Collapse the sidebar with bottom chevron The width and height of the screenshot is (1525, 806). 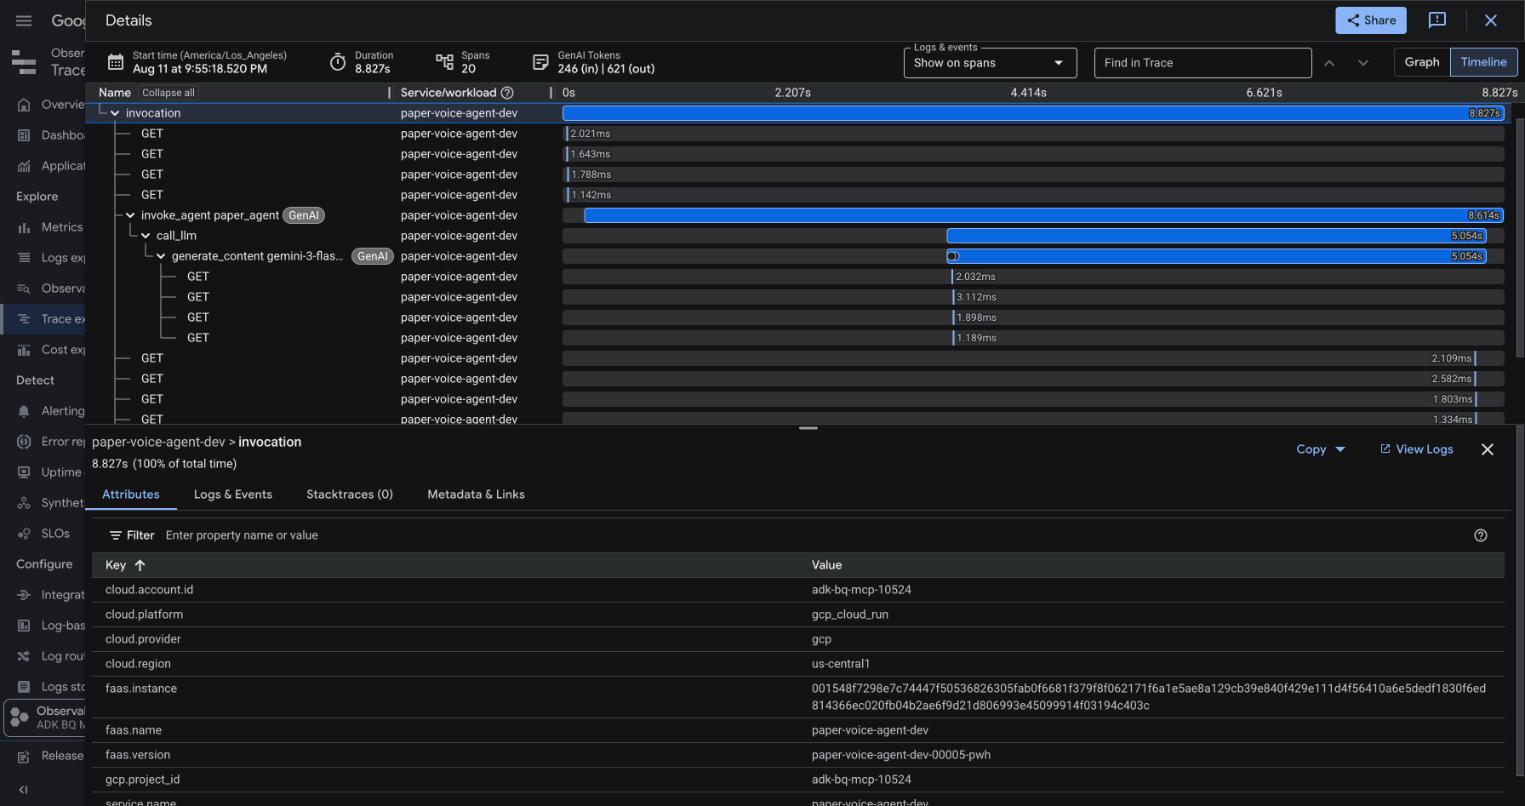[x=24, y=790]
